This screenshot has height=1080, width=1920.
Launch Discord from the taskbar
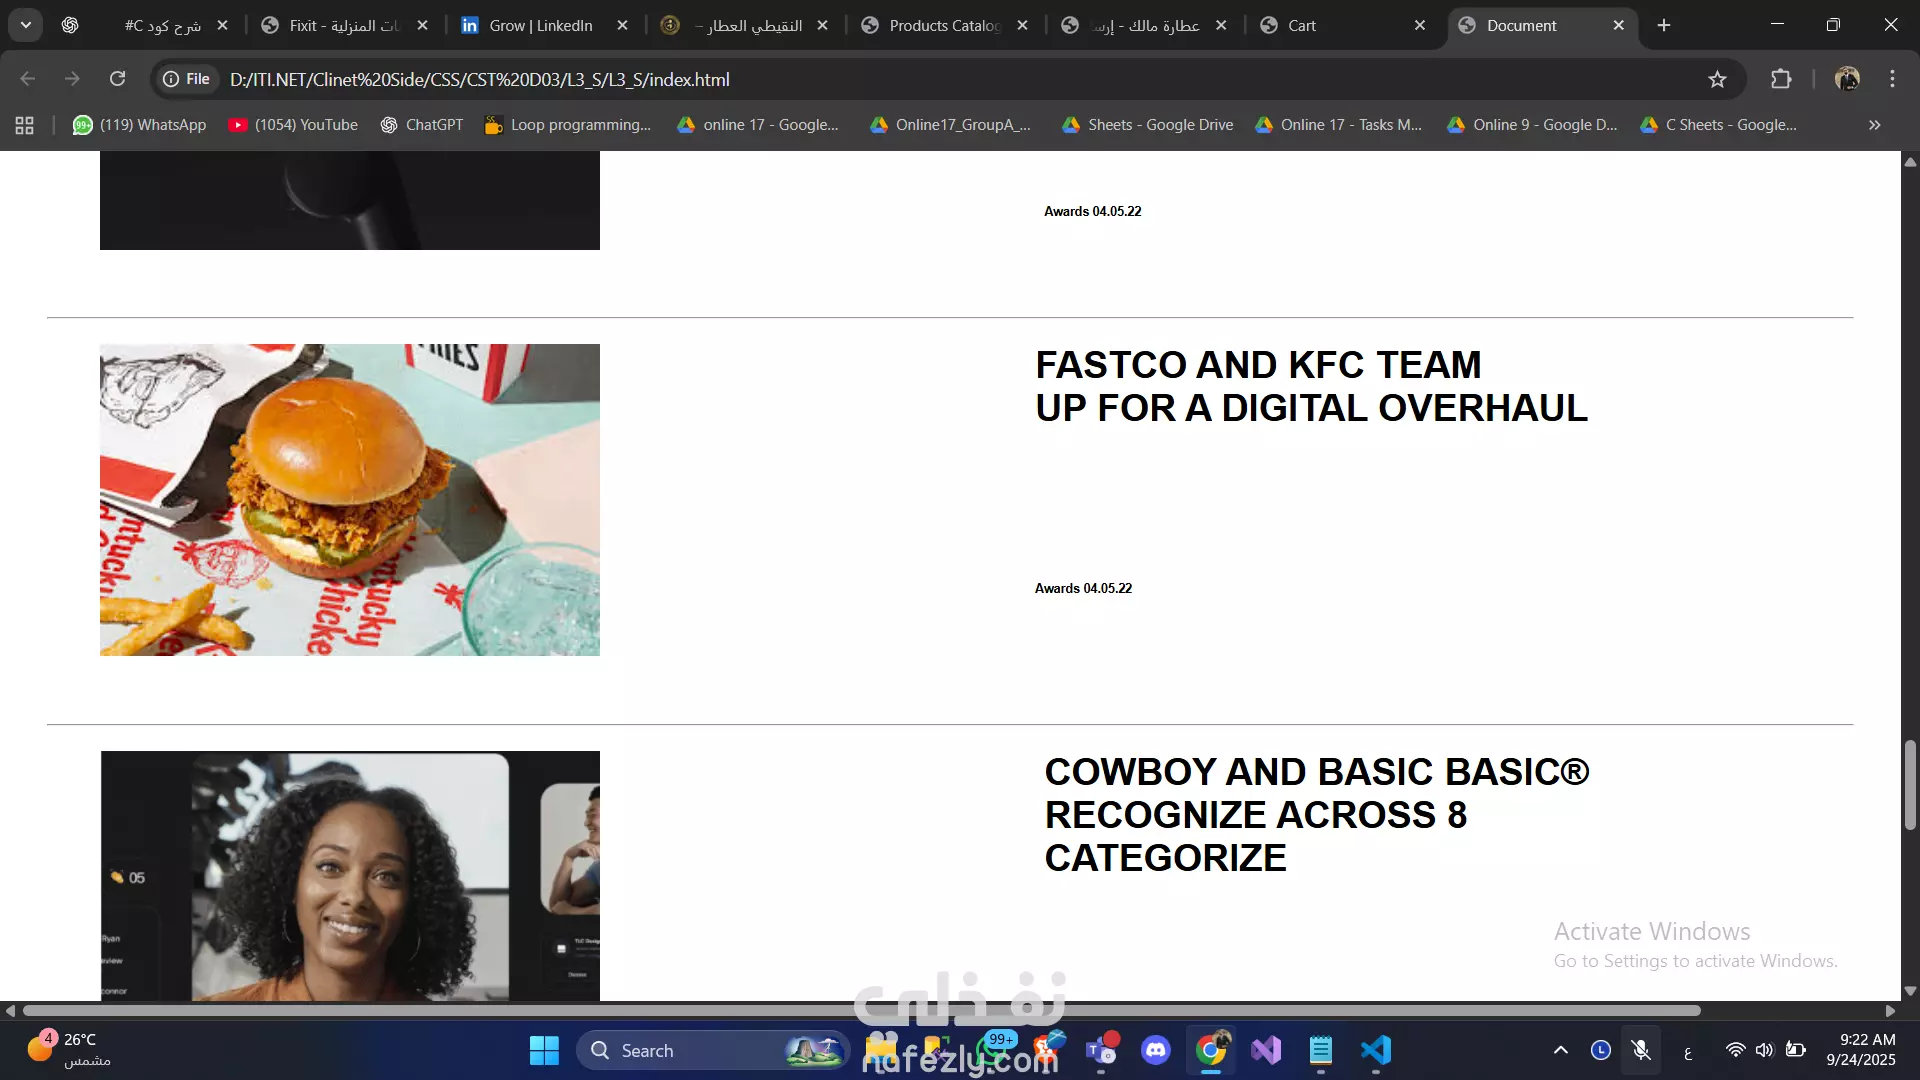coord(1156,1050)
